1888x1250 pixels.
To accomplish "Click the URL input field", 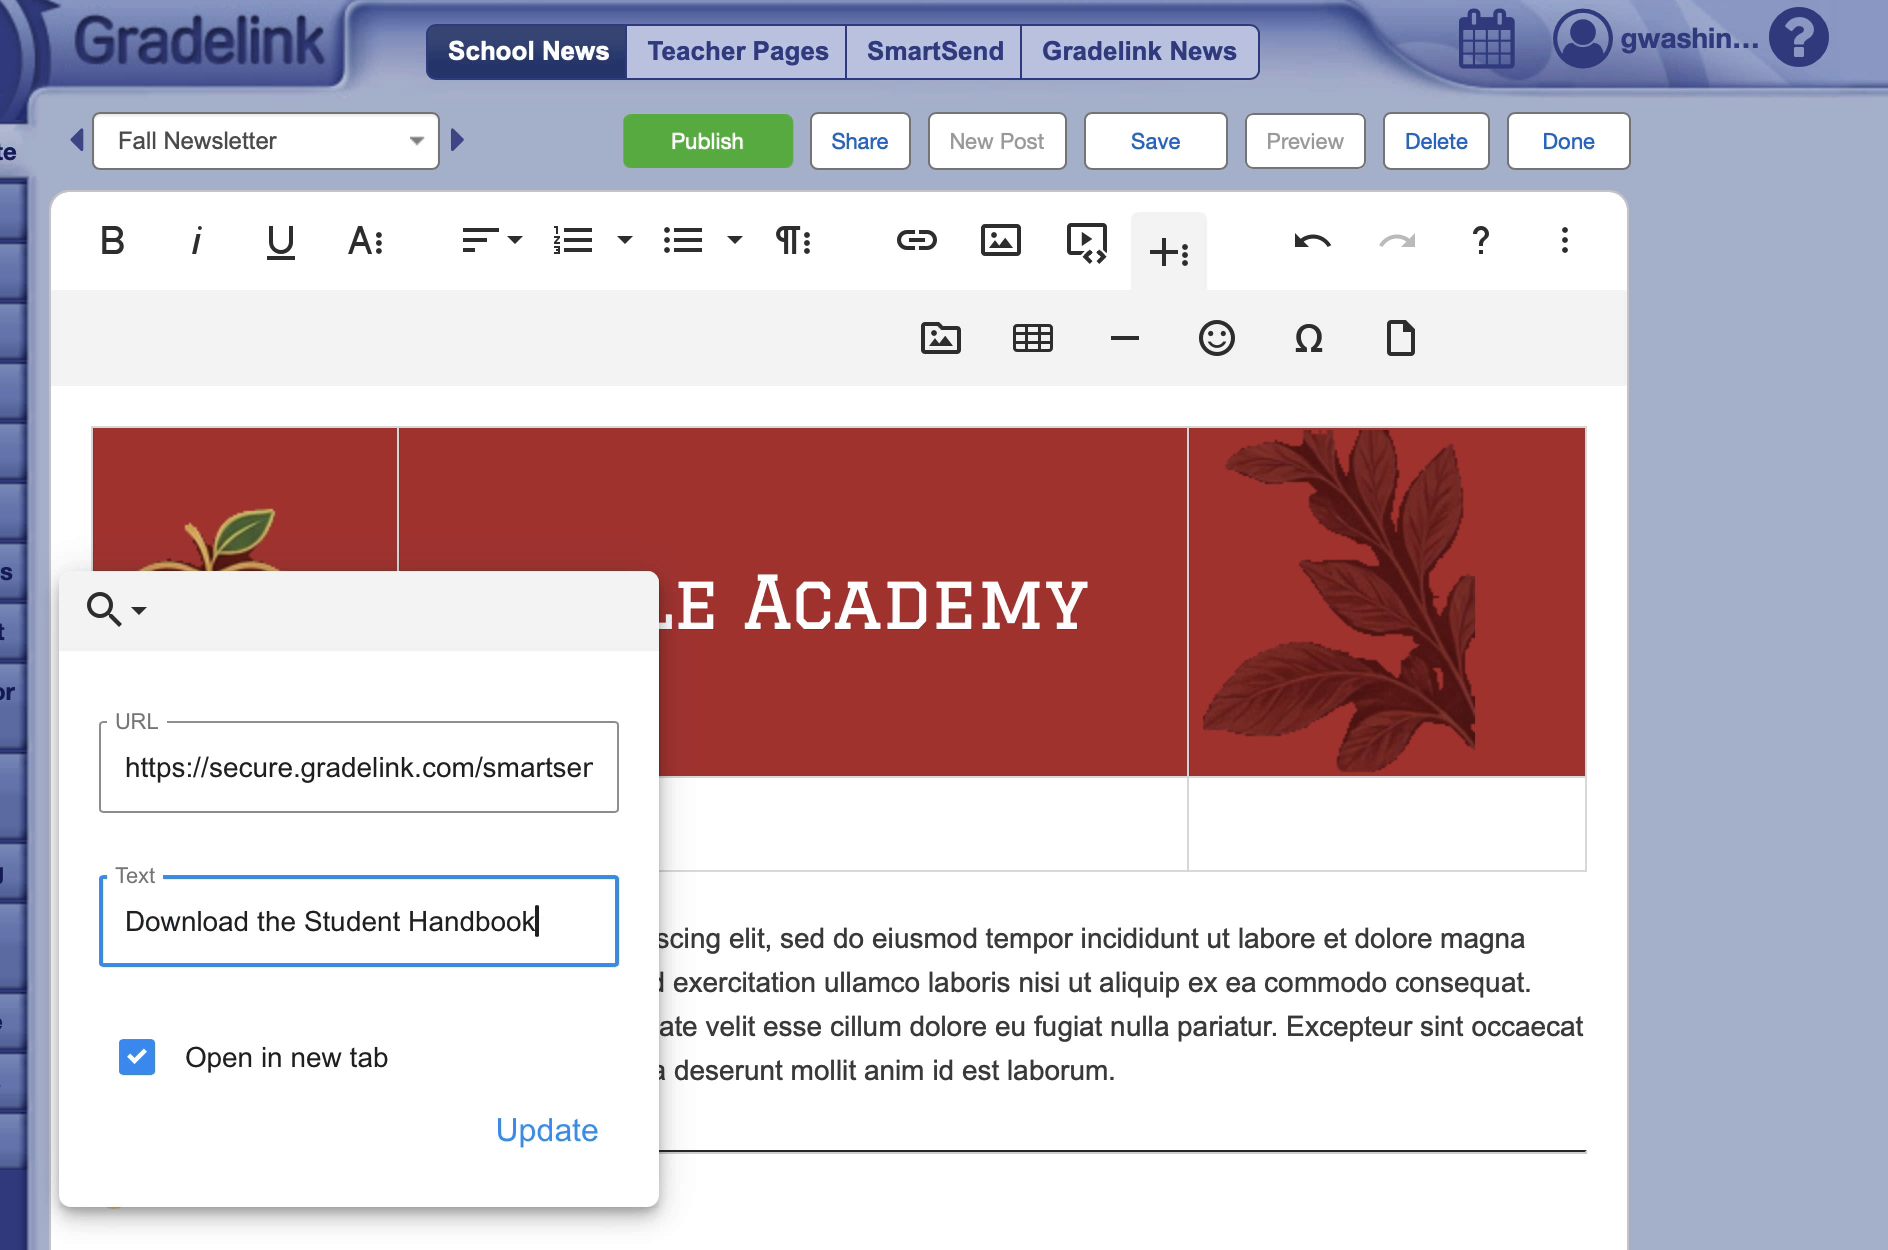I will click(359, 767).
